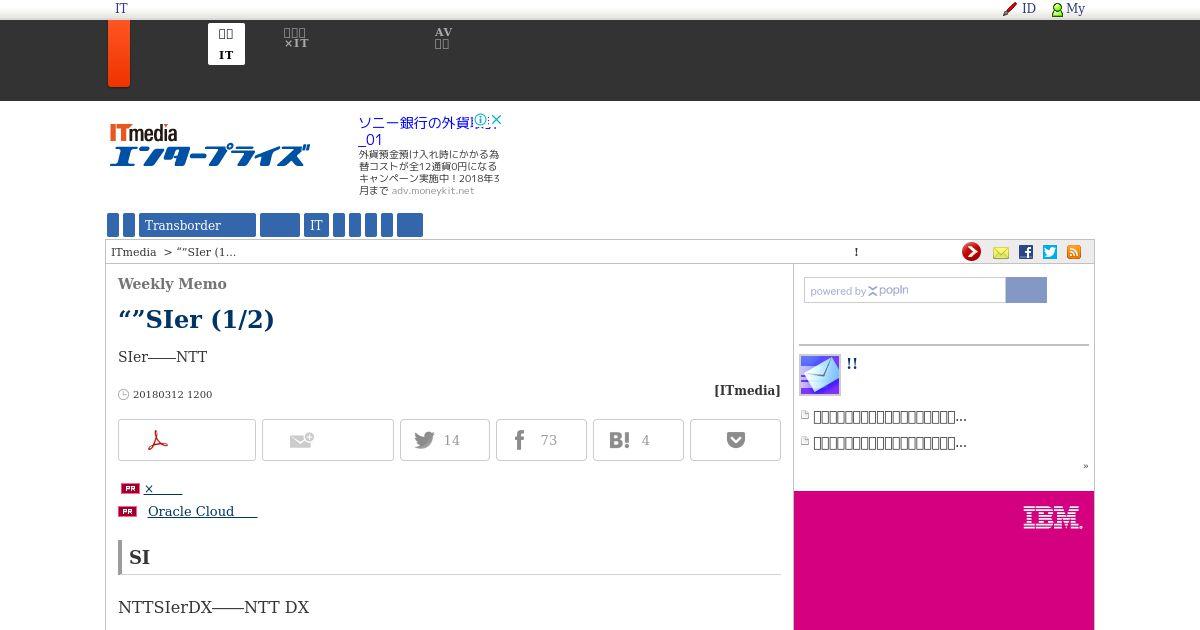
Task: Open Twitter icon in breadcrumb bar
Action: tap(1050, 252)
